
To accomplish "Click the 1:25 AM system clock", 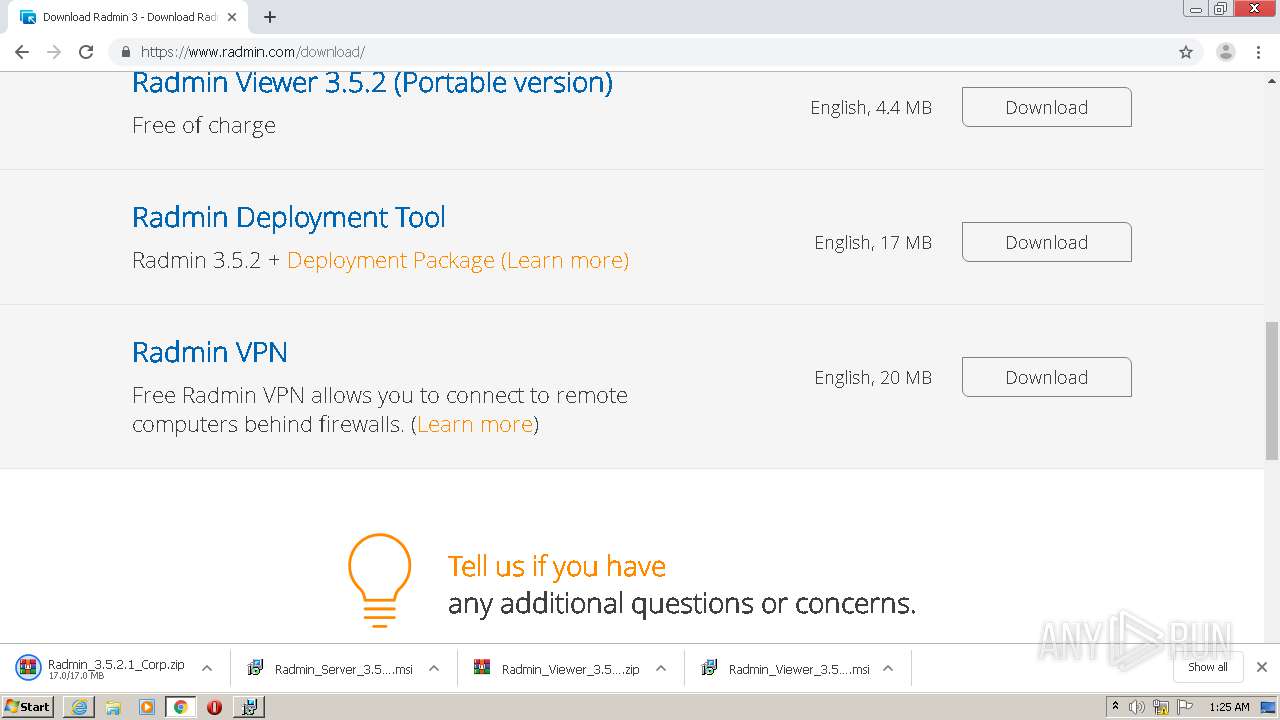I will pyautogui.click(x=1229, y=707).
